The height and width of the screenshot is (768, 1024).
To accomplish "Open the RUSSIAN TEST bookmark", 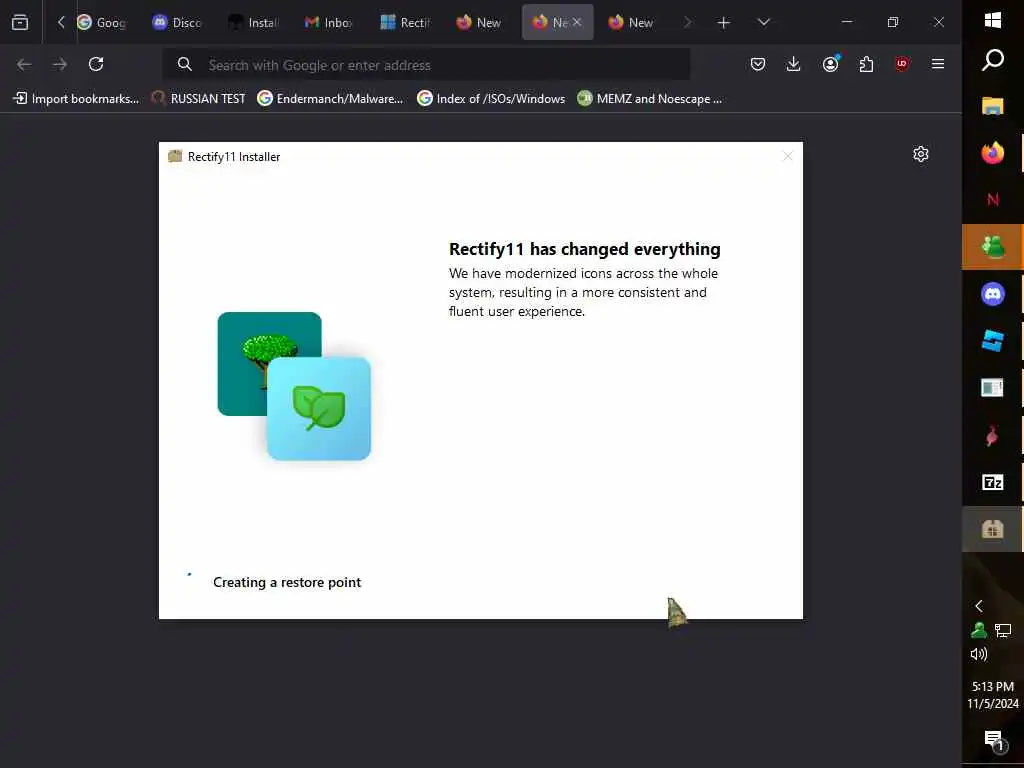I will (x=199, y=99).
